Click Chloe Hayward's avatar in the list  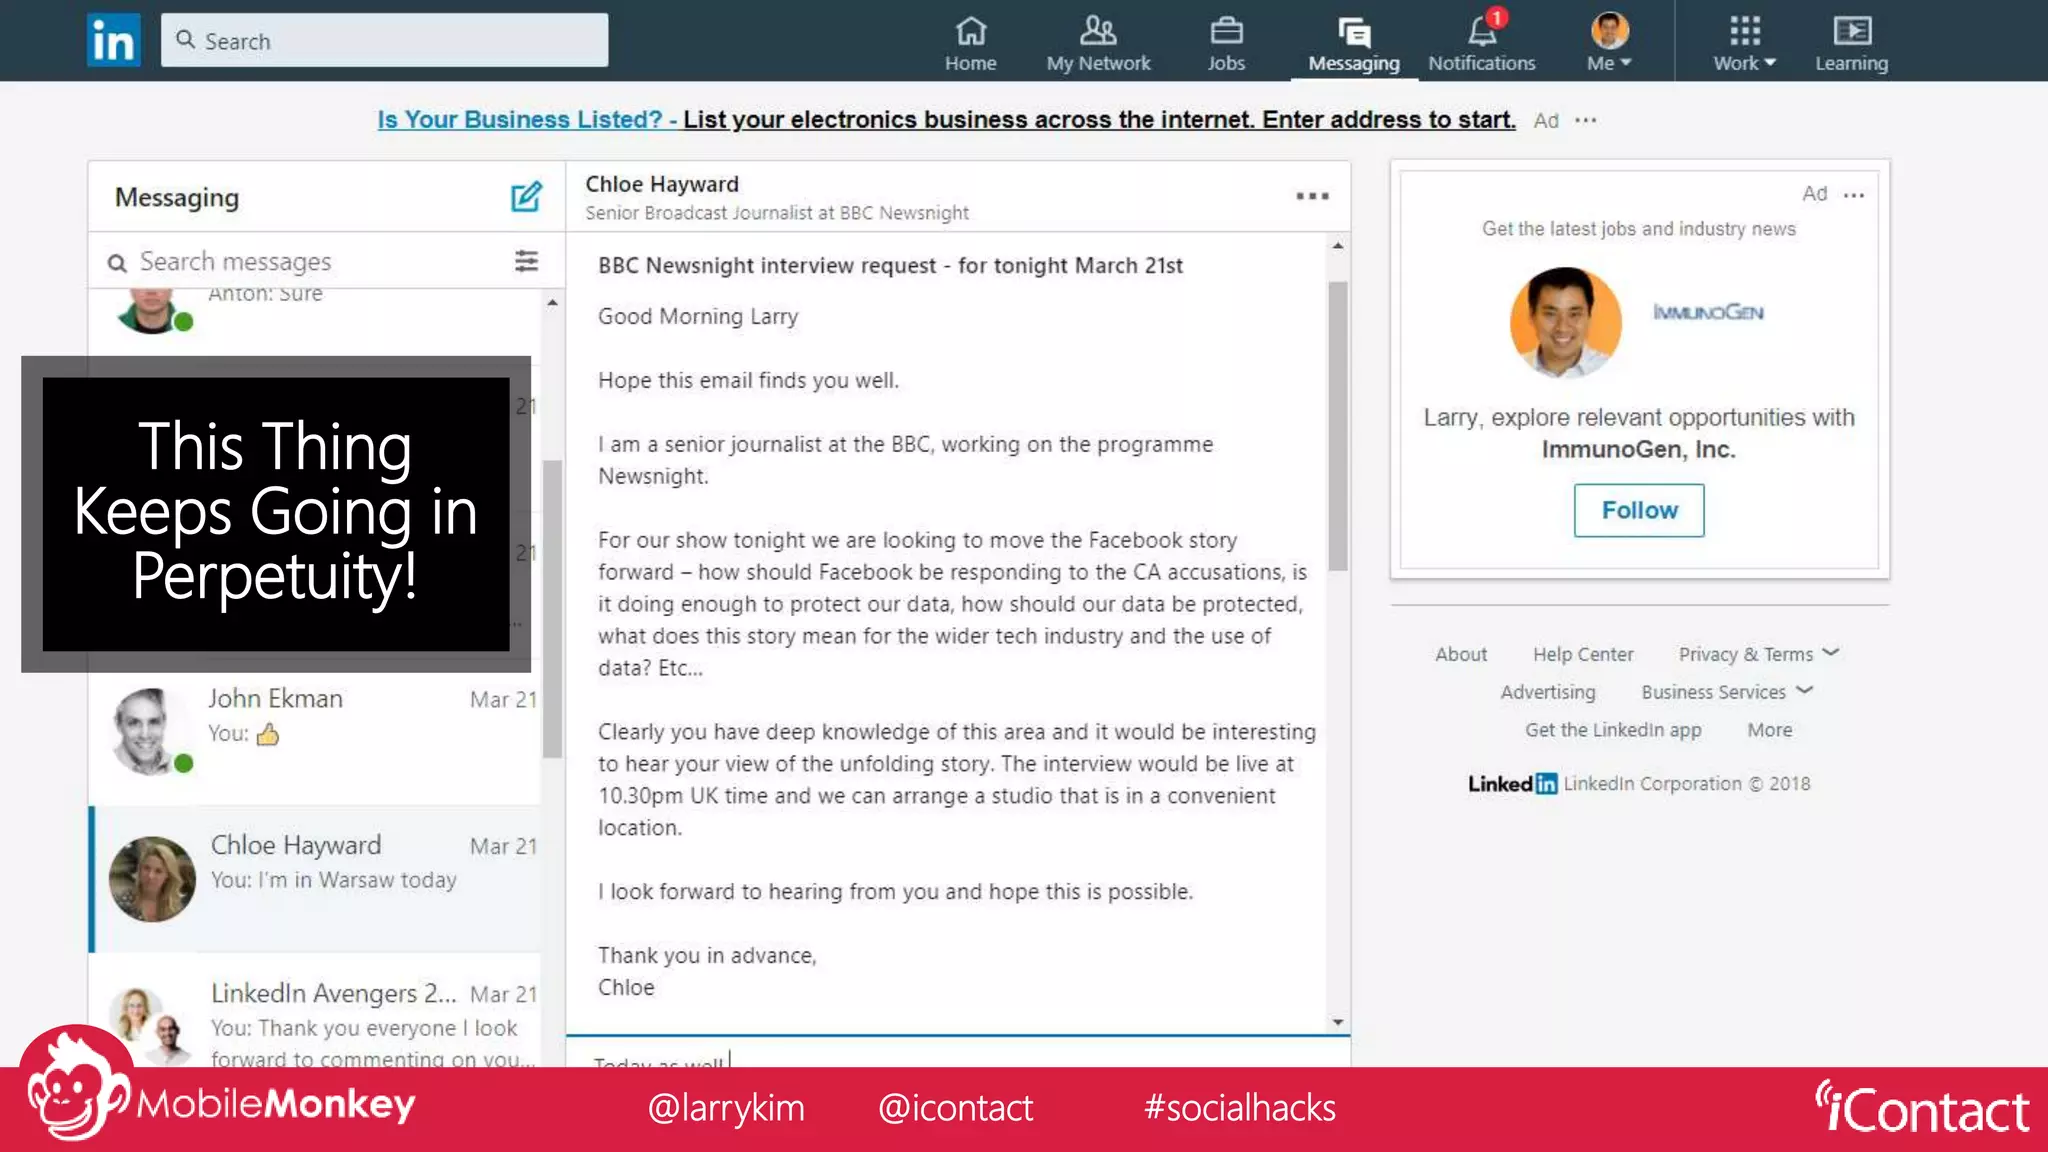tap(152, 879)
